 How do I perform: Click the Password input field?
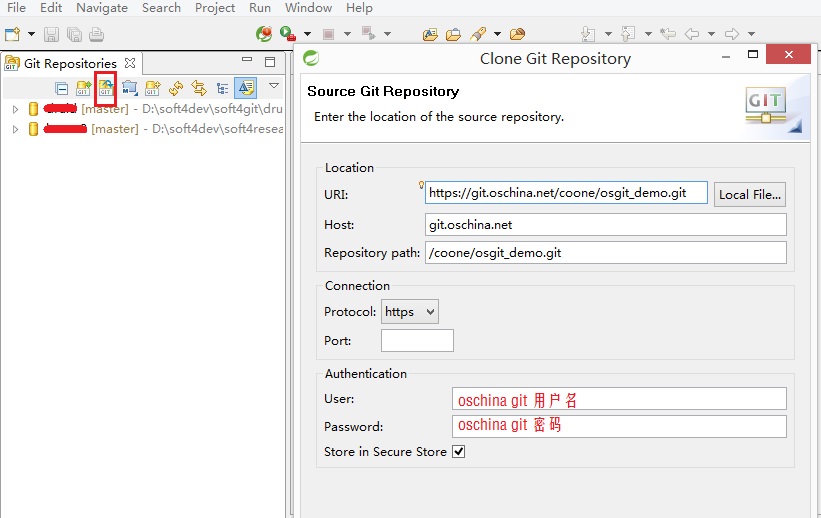(x=619, y=426)
